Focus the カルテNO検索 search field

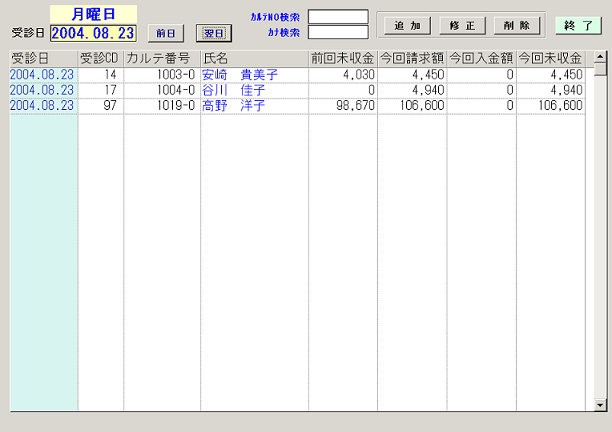pos(338,17)
